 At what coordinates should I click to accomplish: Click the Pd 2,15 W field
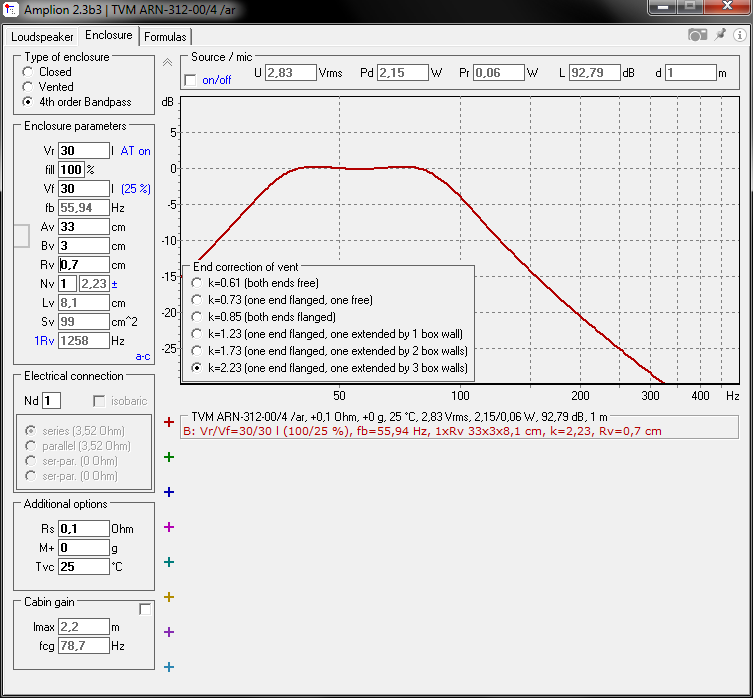click(402, 73)
